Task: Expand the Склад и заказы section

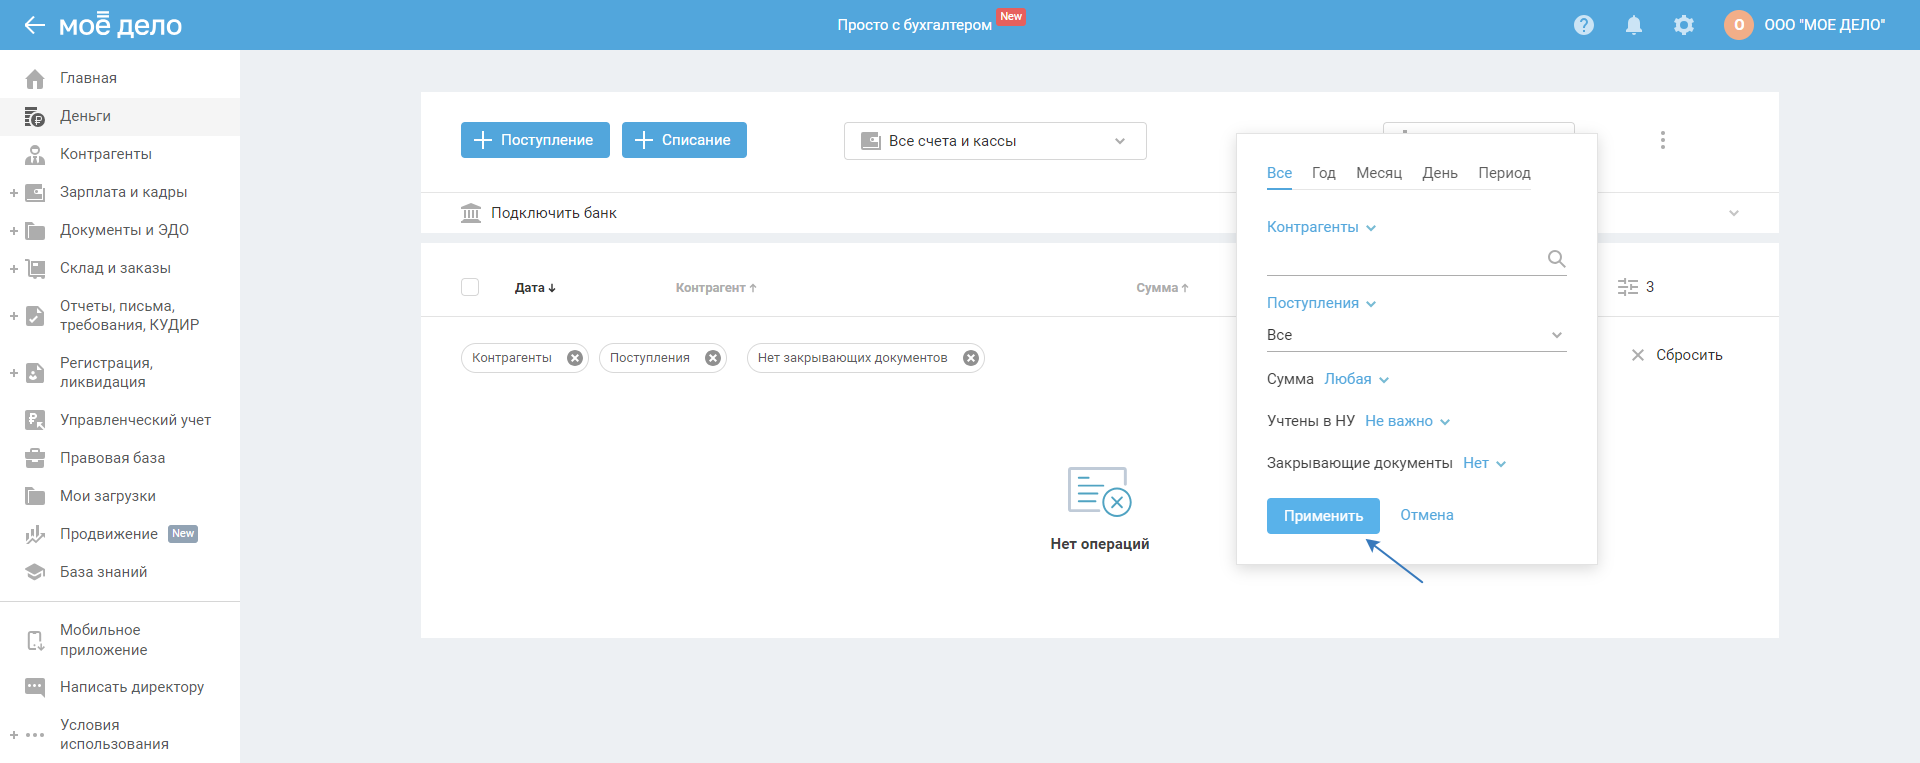Action: (x=14, y=268)
